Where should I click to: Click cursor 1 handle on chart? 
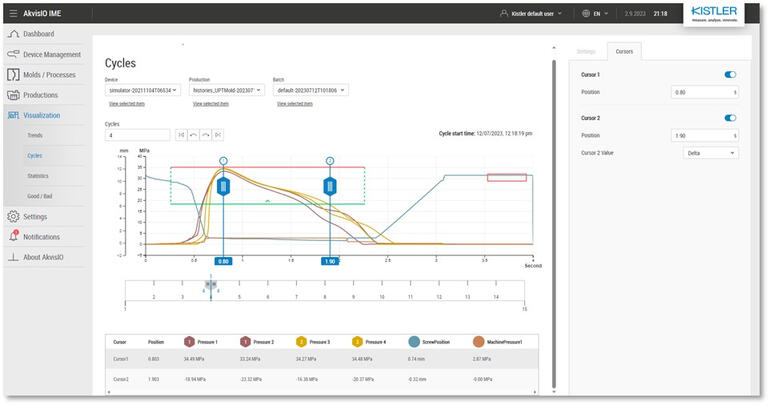(x=223, y=187)
